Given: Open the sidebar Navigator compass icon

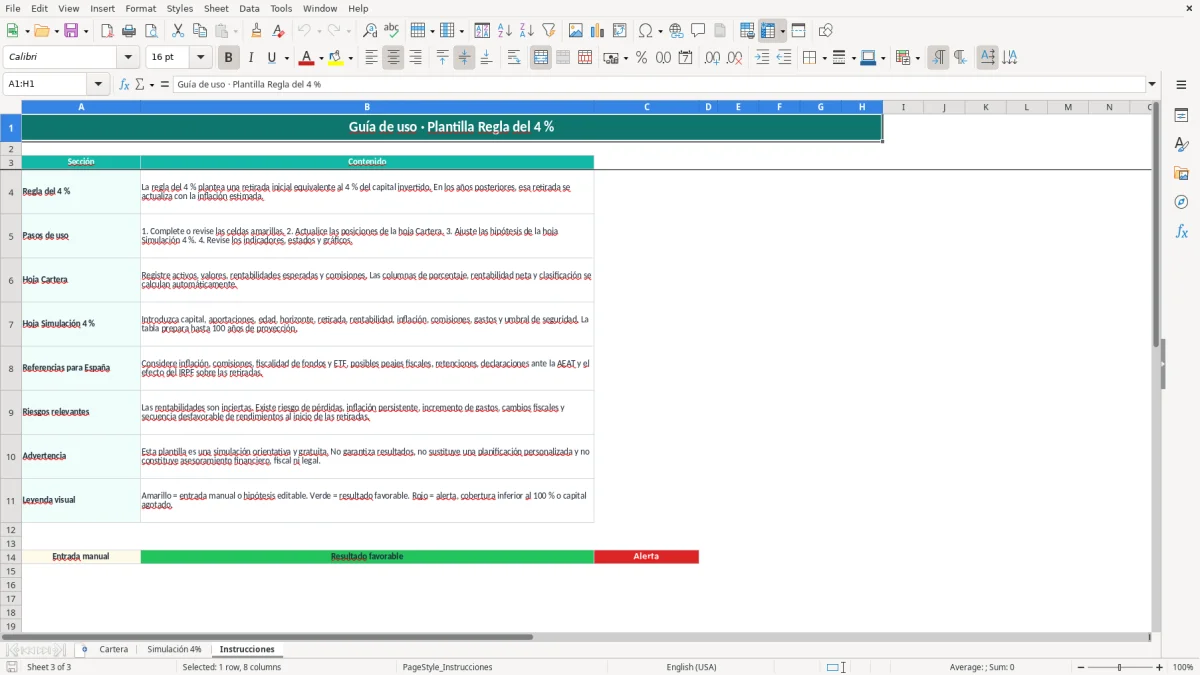Looking at the screenshot, I should coord(1181,202).
